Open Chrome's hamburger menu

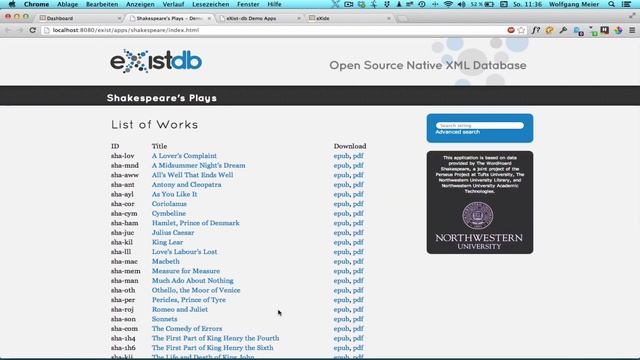632,30
